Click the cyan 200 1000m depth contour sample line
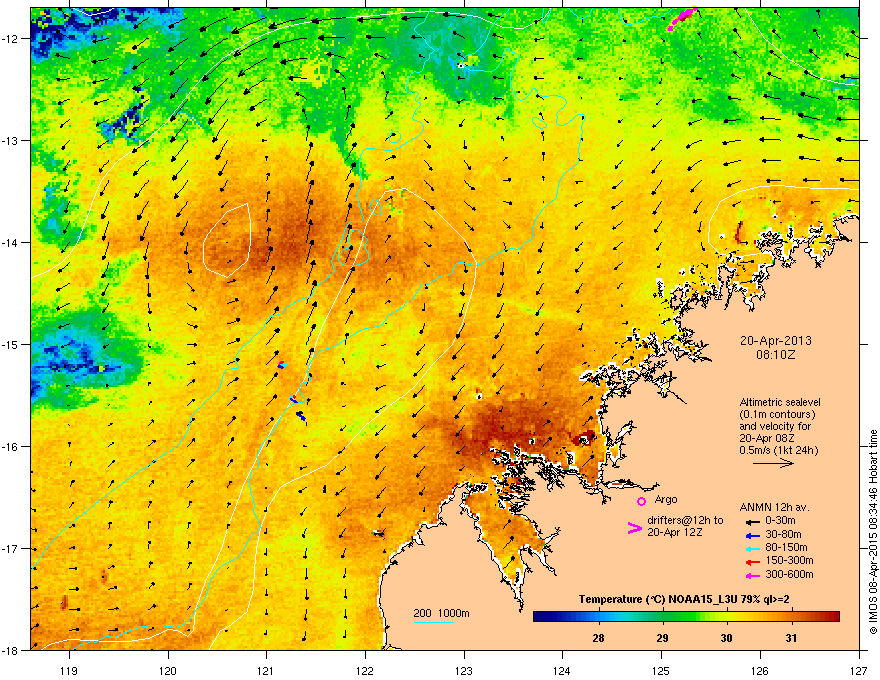 click(x=434, y=623)
